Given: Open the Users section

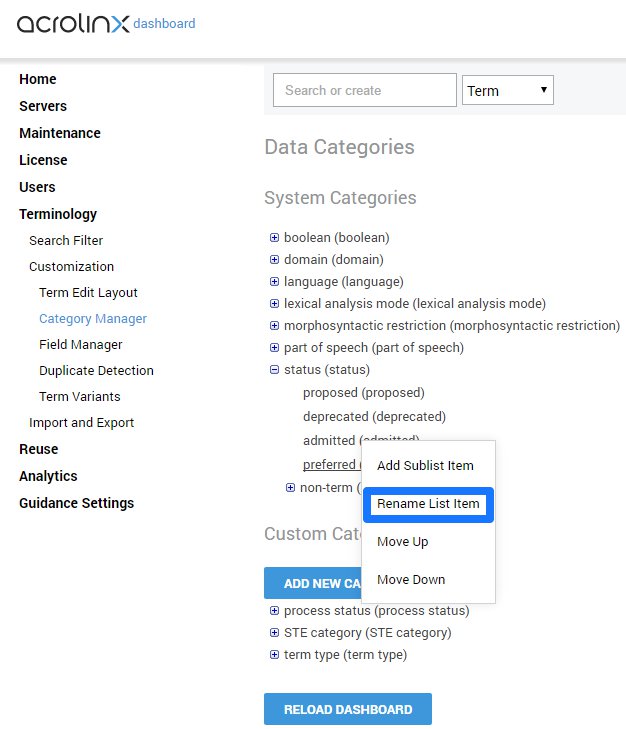Looking at the screenshot, I should click(37, 187).
